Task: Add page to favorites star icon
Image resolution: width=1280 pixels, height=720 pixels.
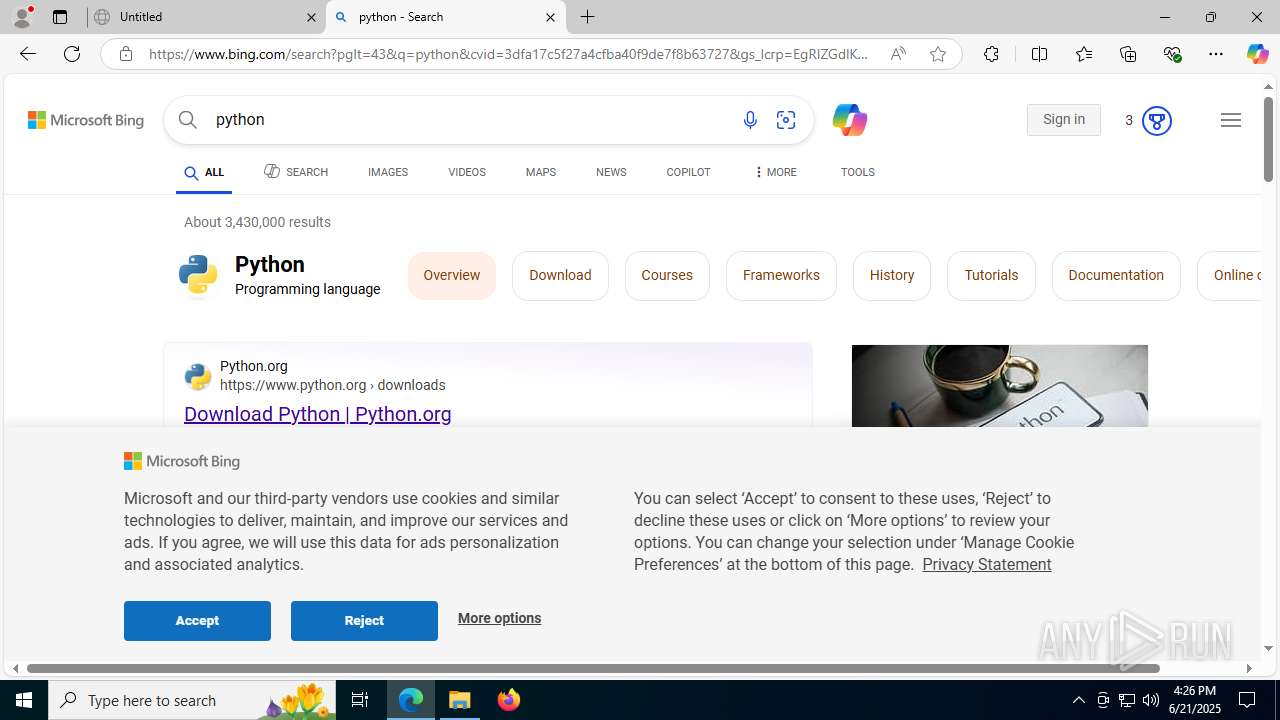Action: point(938,54)
